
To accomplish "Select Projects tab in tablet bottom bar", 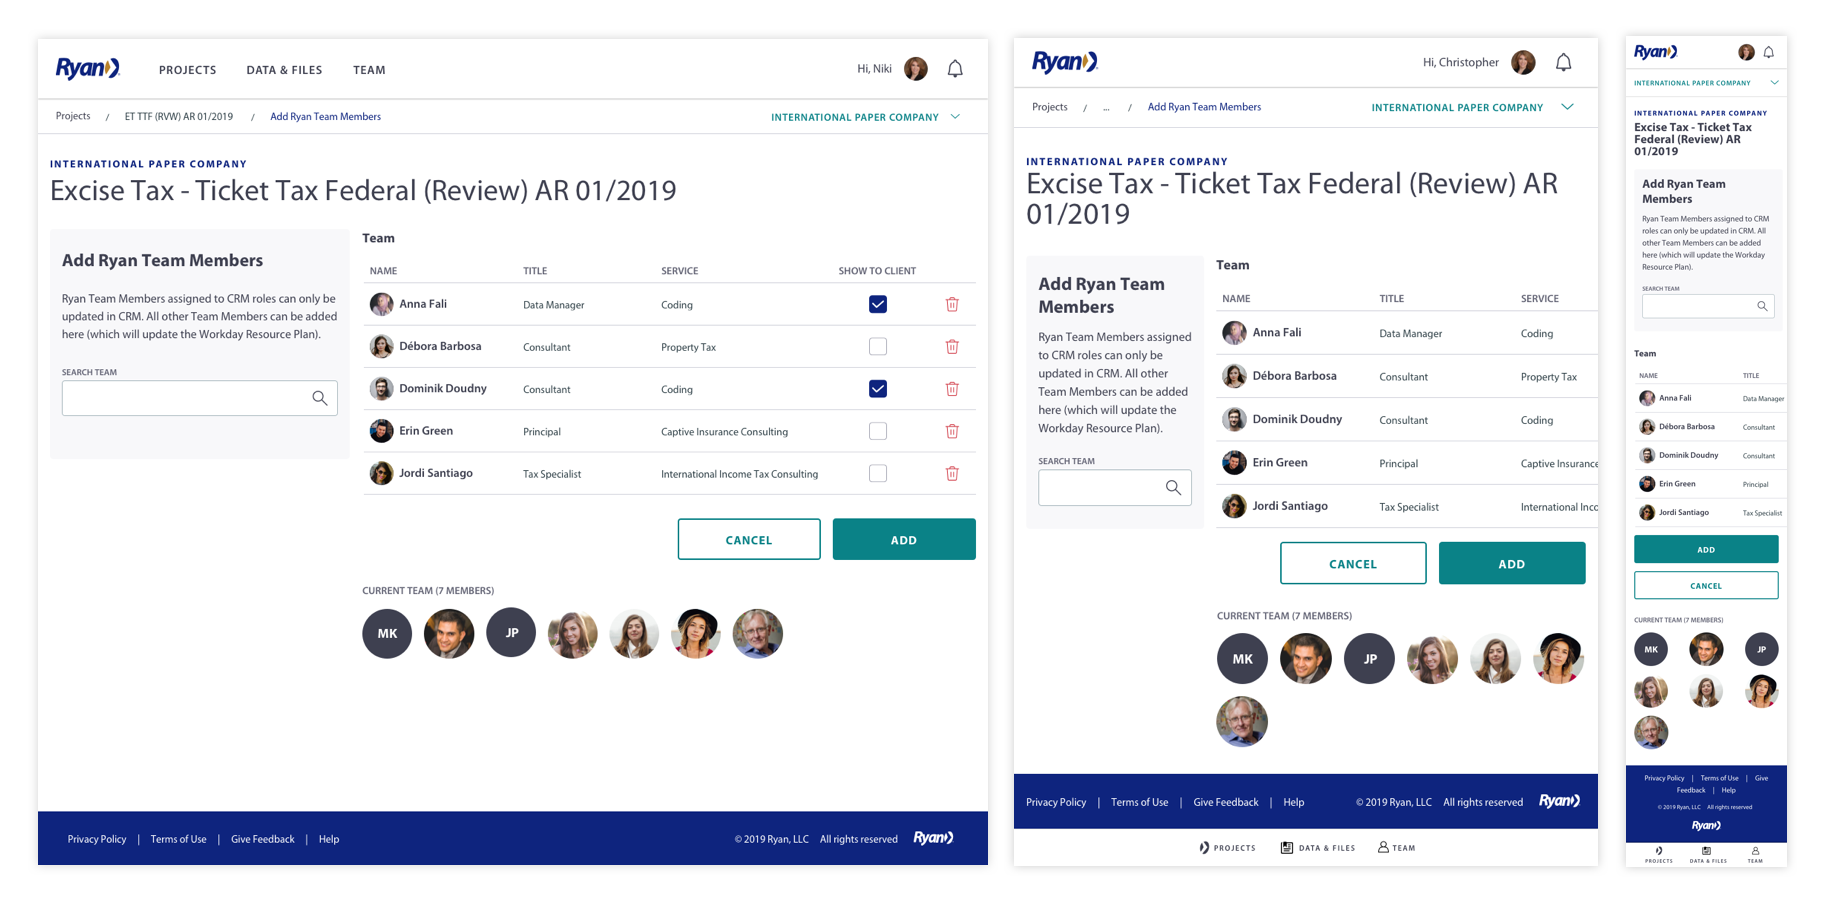I will tap(1228, 848).
